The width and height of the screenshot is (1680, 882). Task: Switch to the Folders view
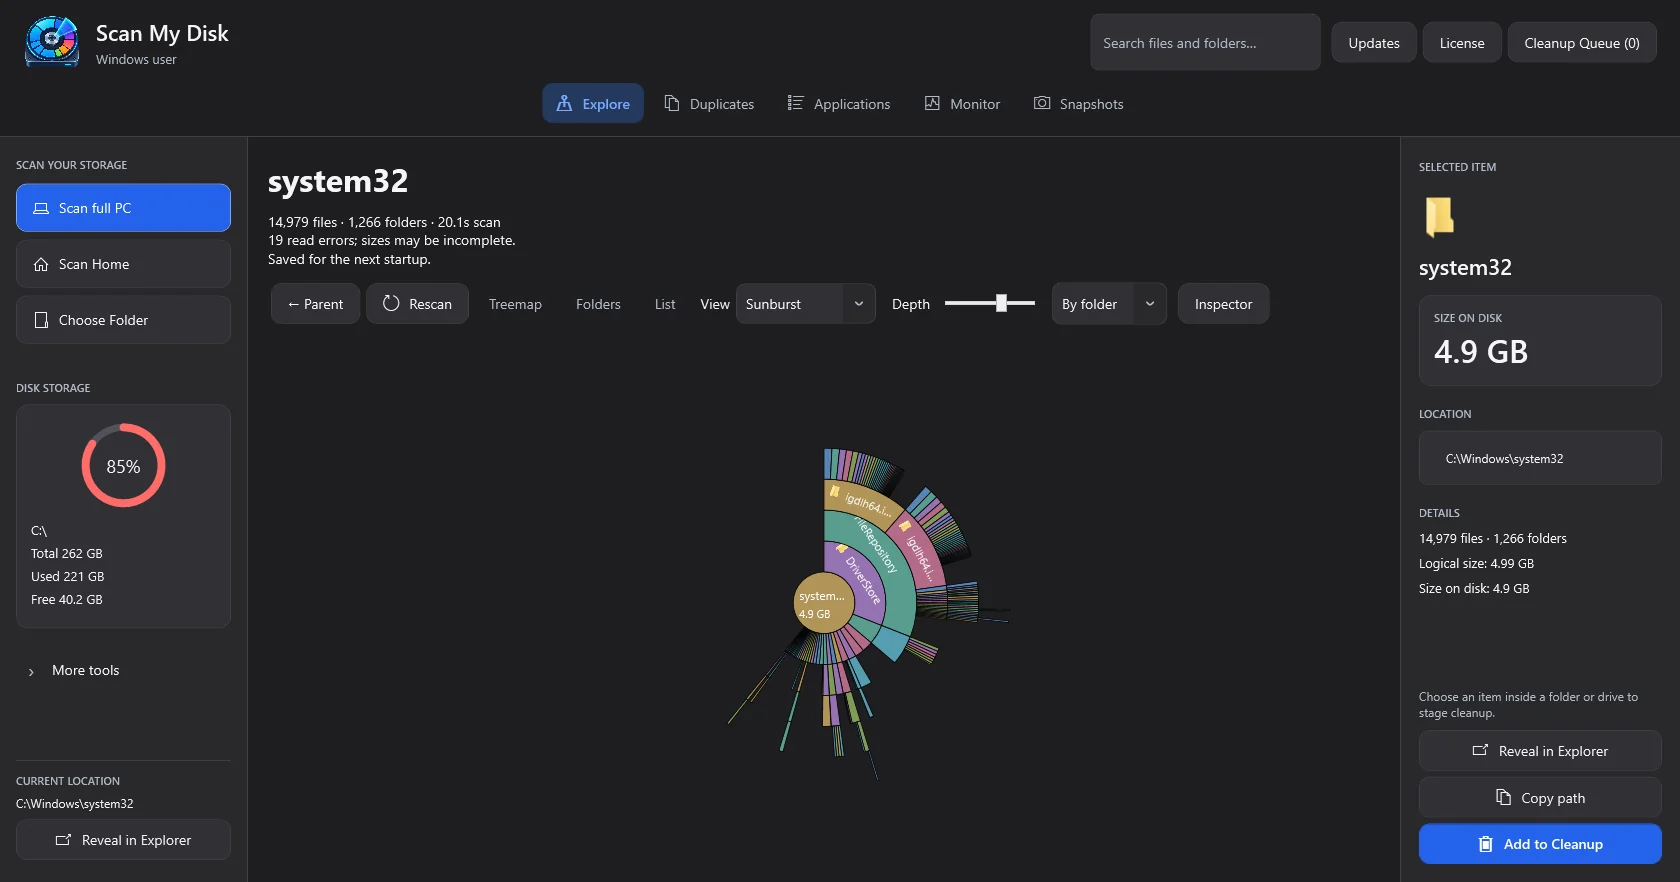598,304
